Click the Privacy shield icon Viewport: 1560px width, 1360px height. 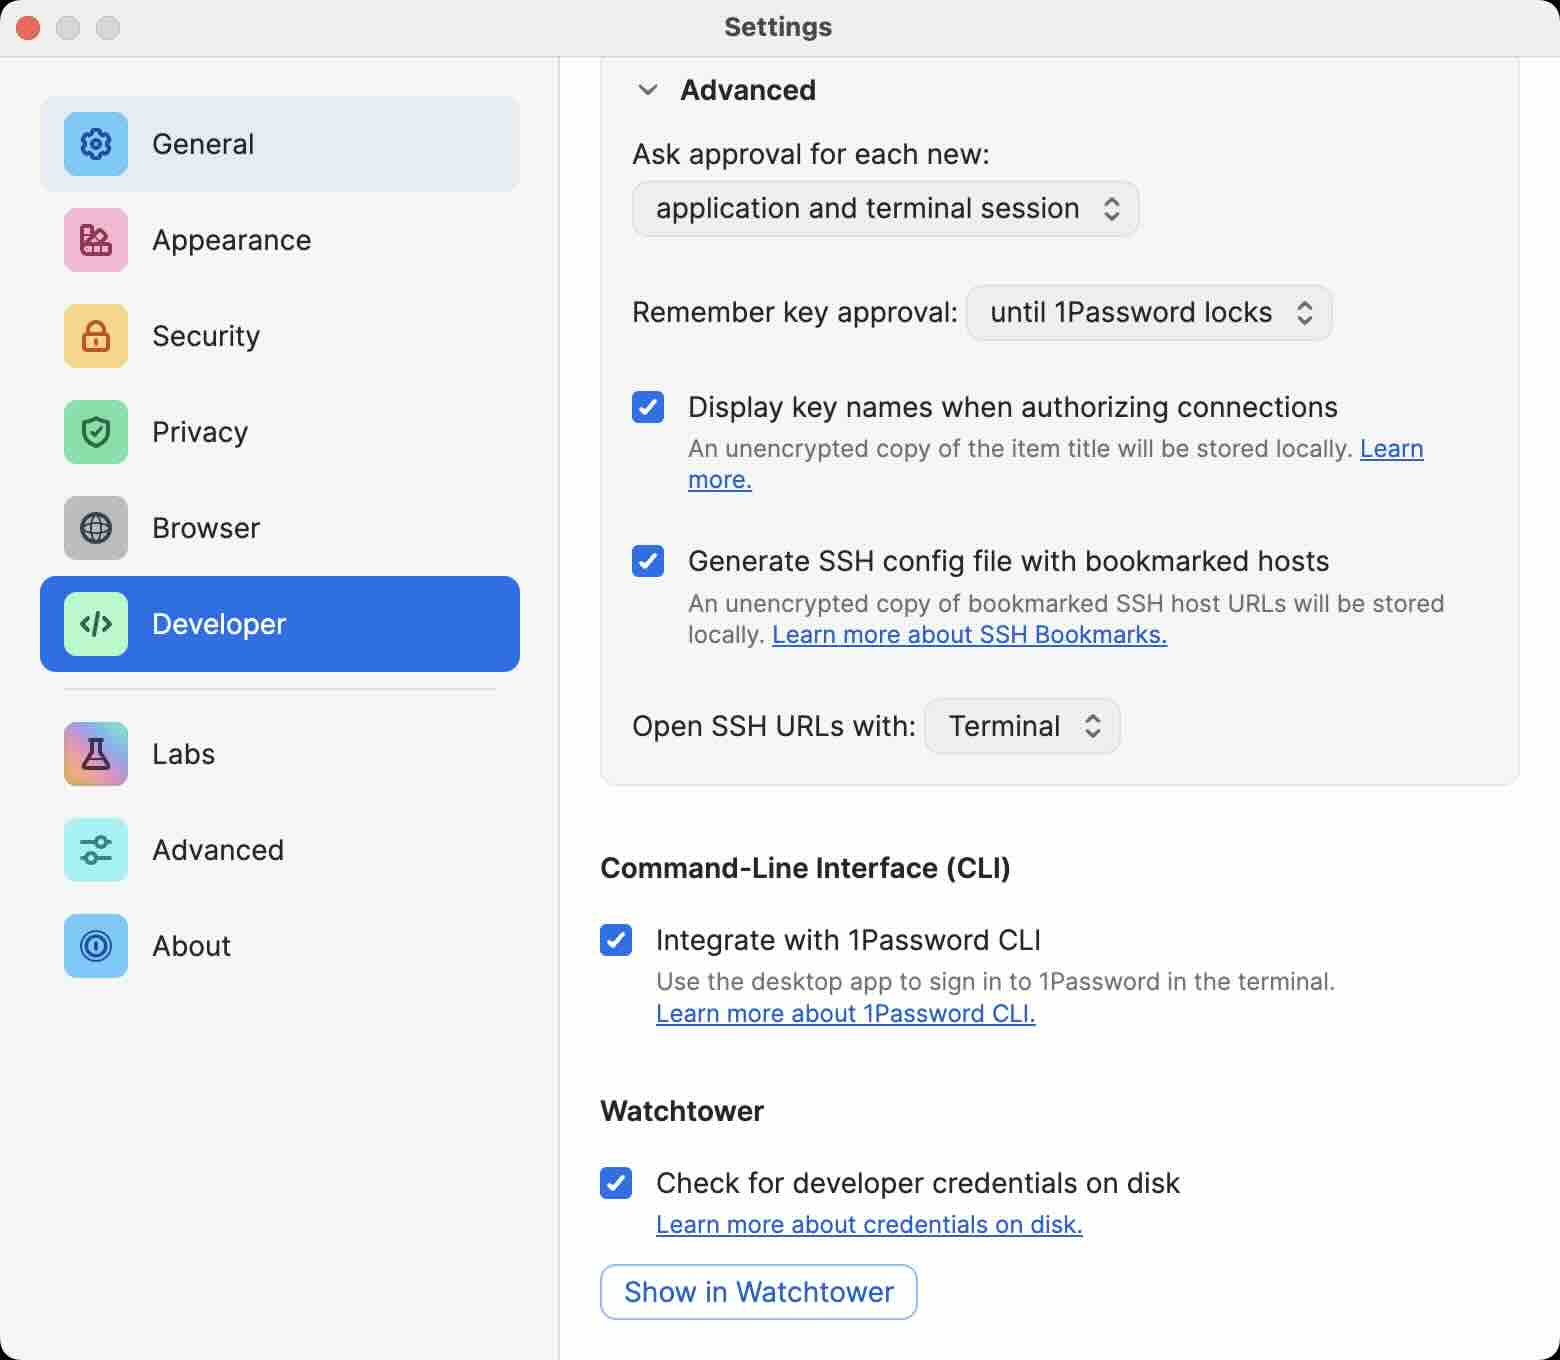pos(95,432)
